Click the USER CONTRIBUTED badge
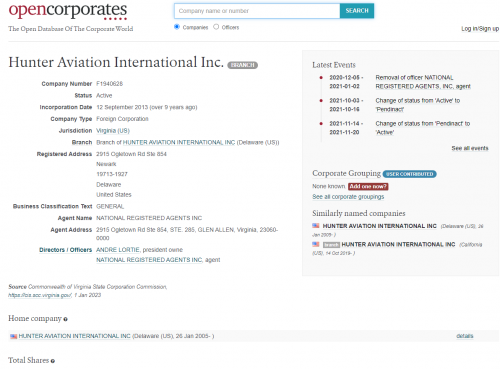 pyautogui.click(x=409, y=174)
